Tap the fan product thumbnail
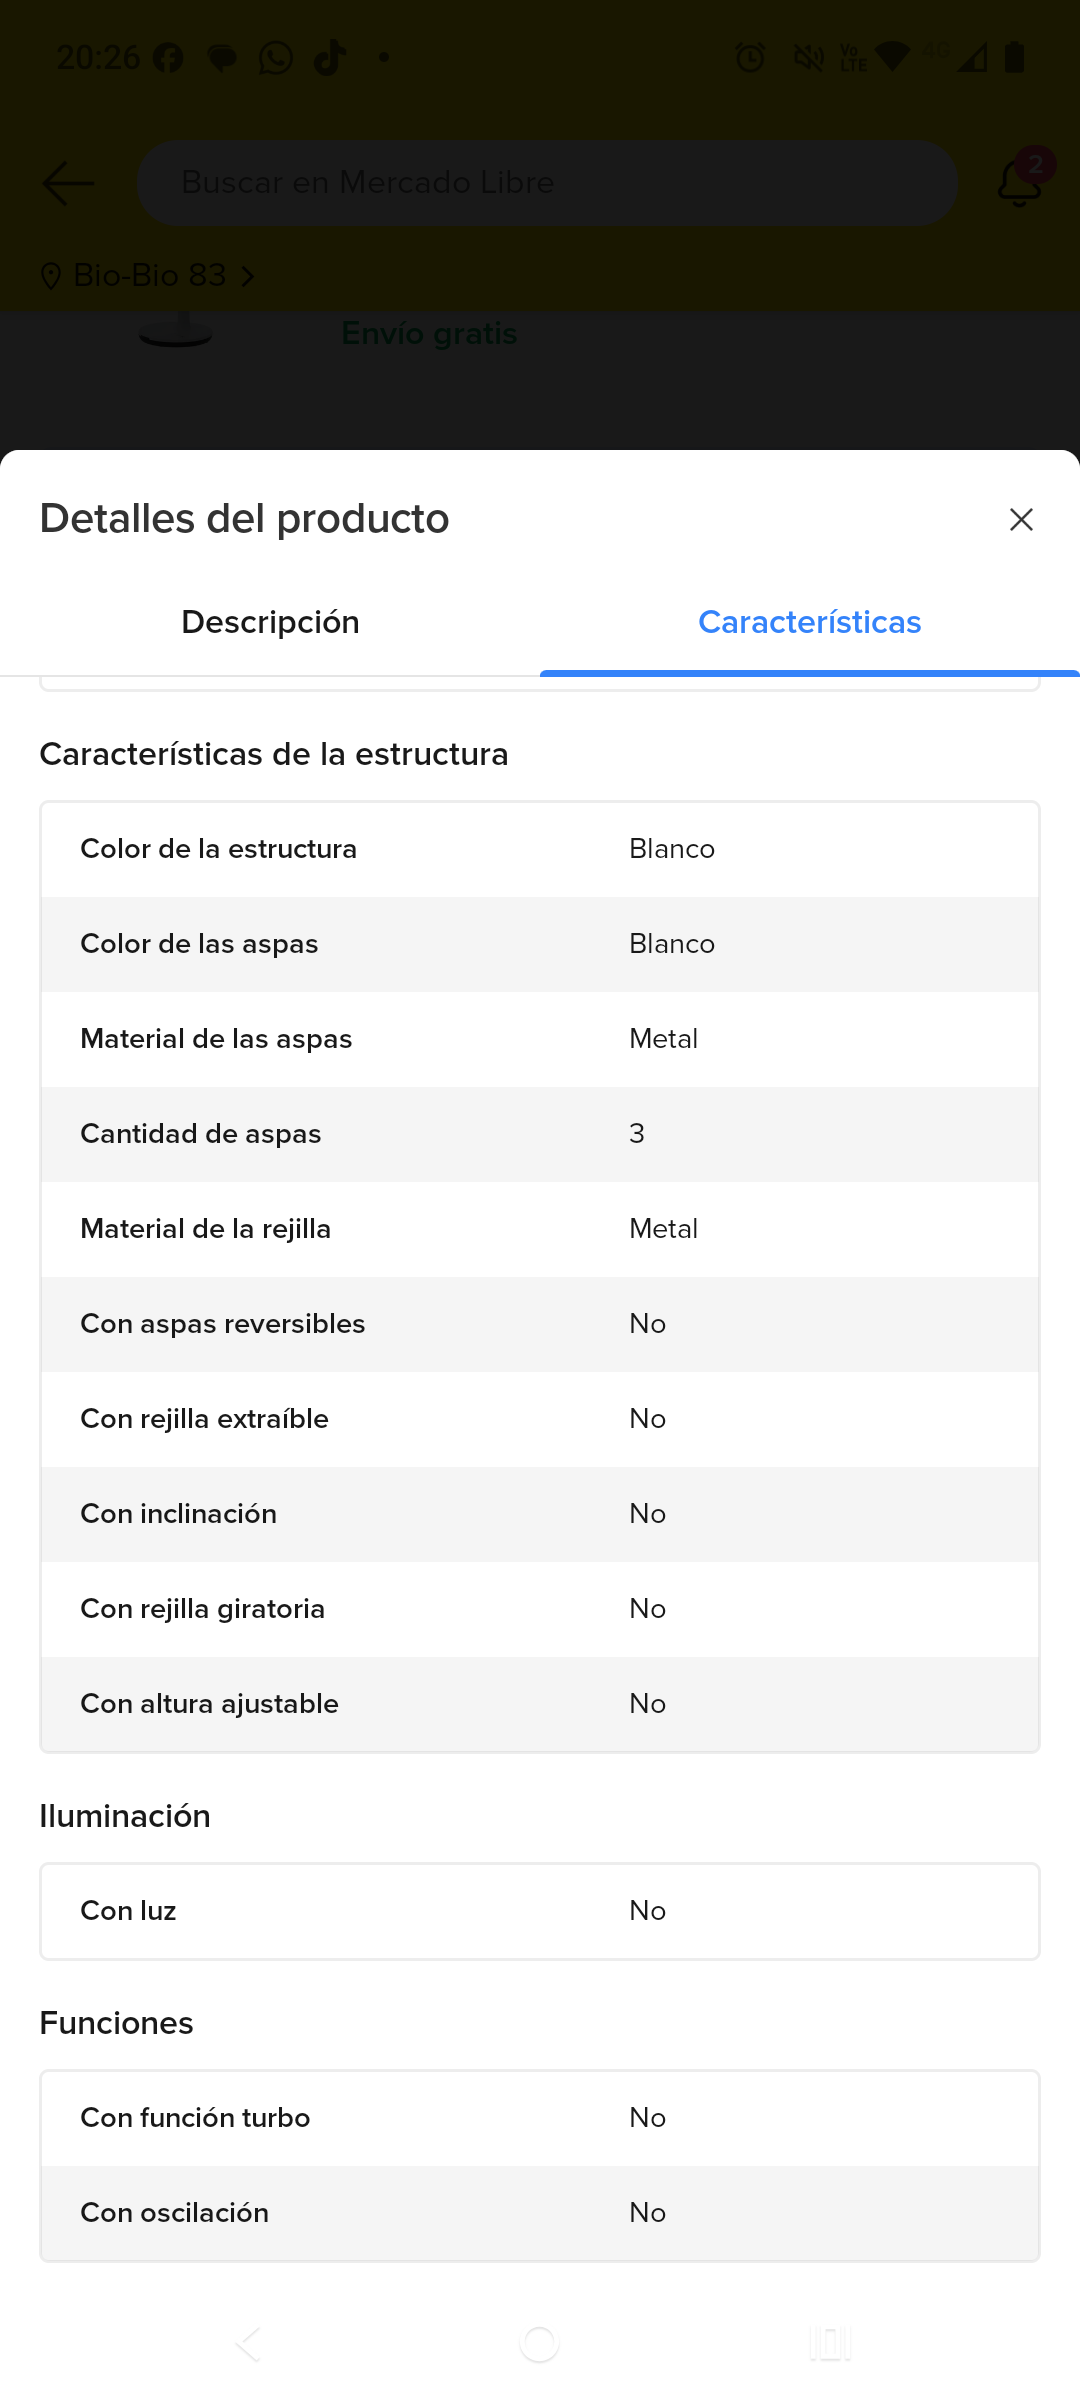Screen dimensions: 1080x2400 click(x=176, y=332)
